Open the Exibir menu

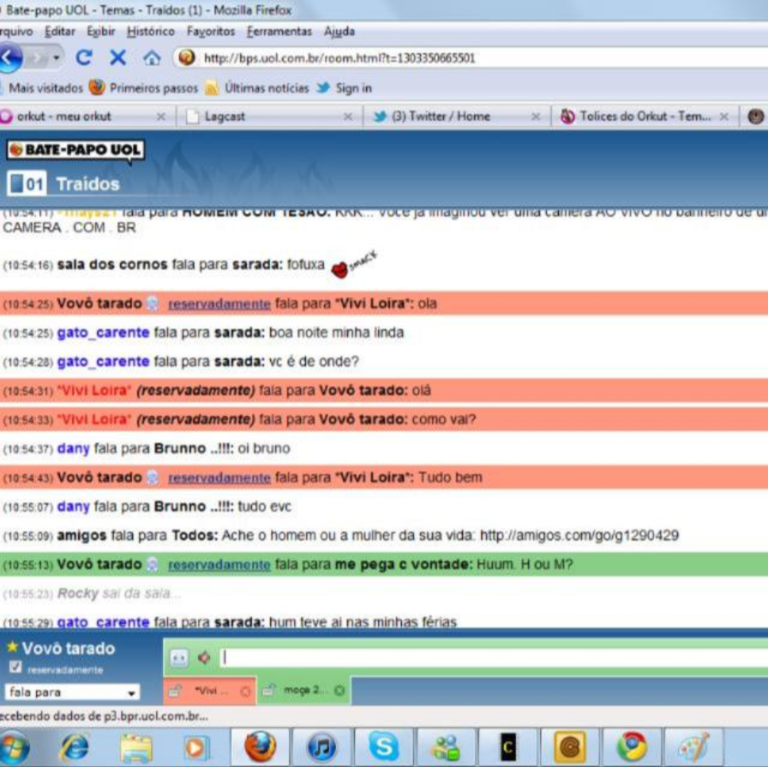[x=101, y=31]
